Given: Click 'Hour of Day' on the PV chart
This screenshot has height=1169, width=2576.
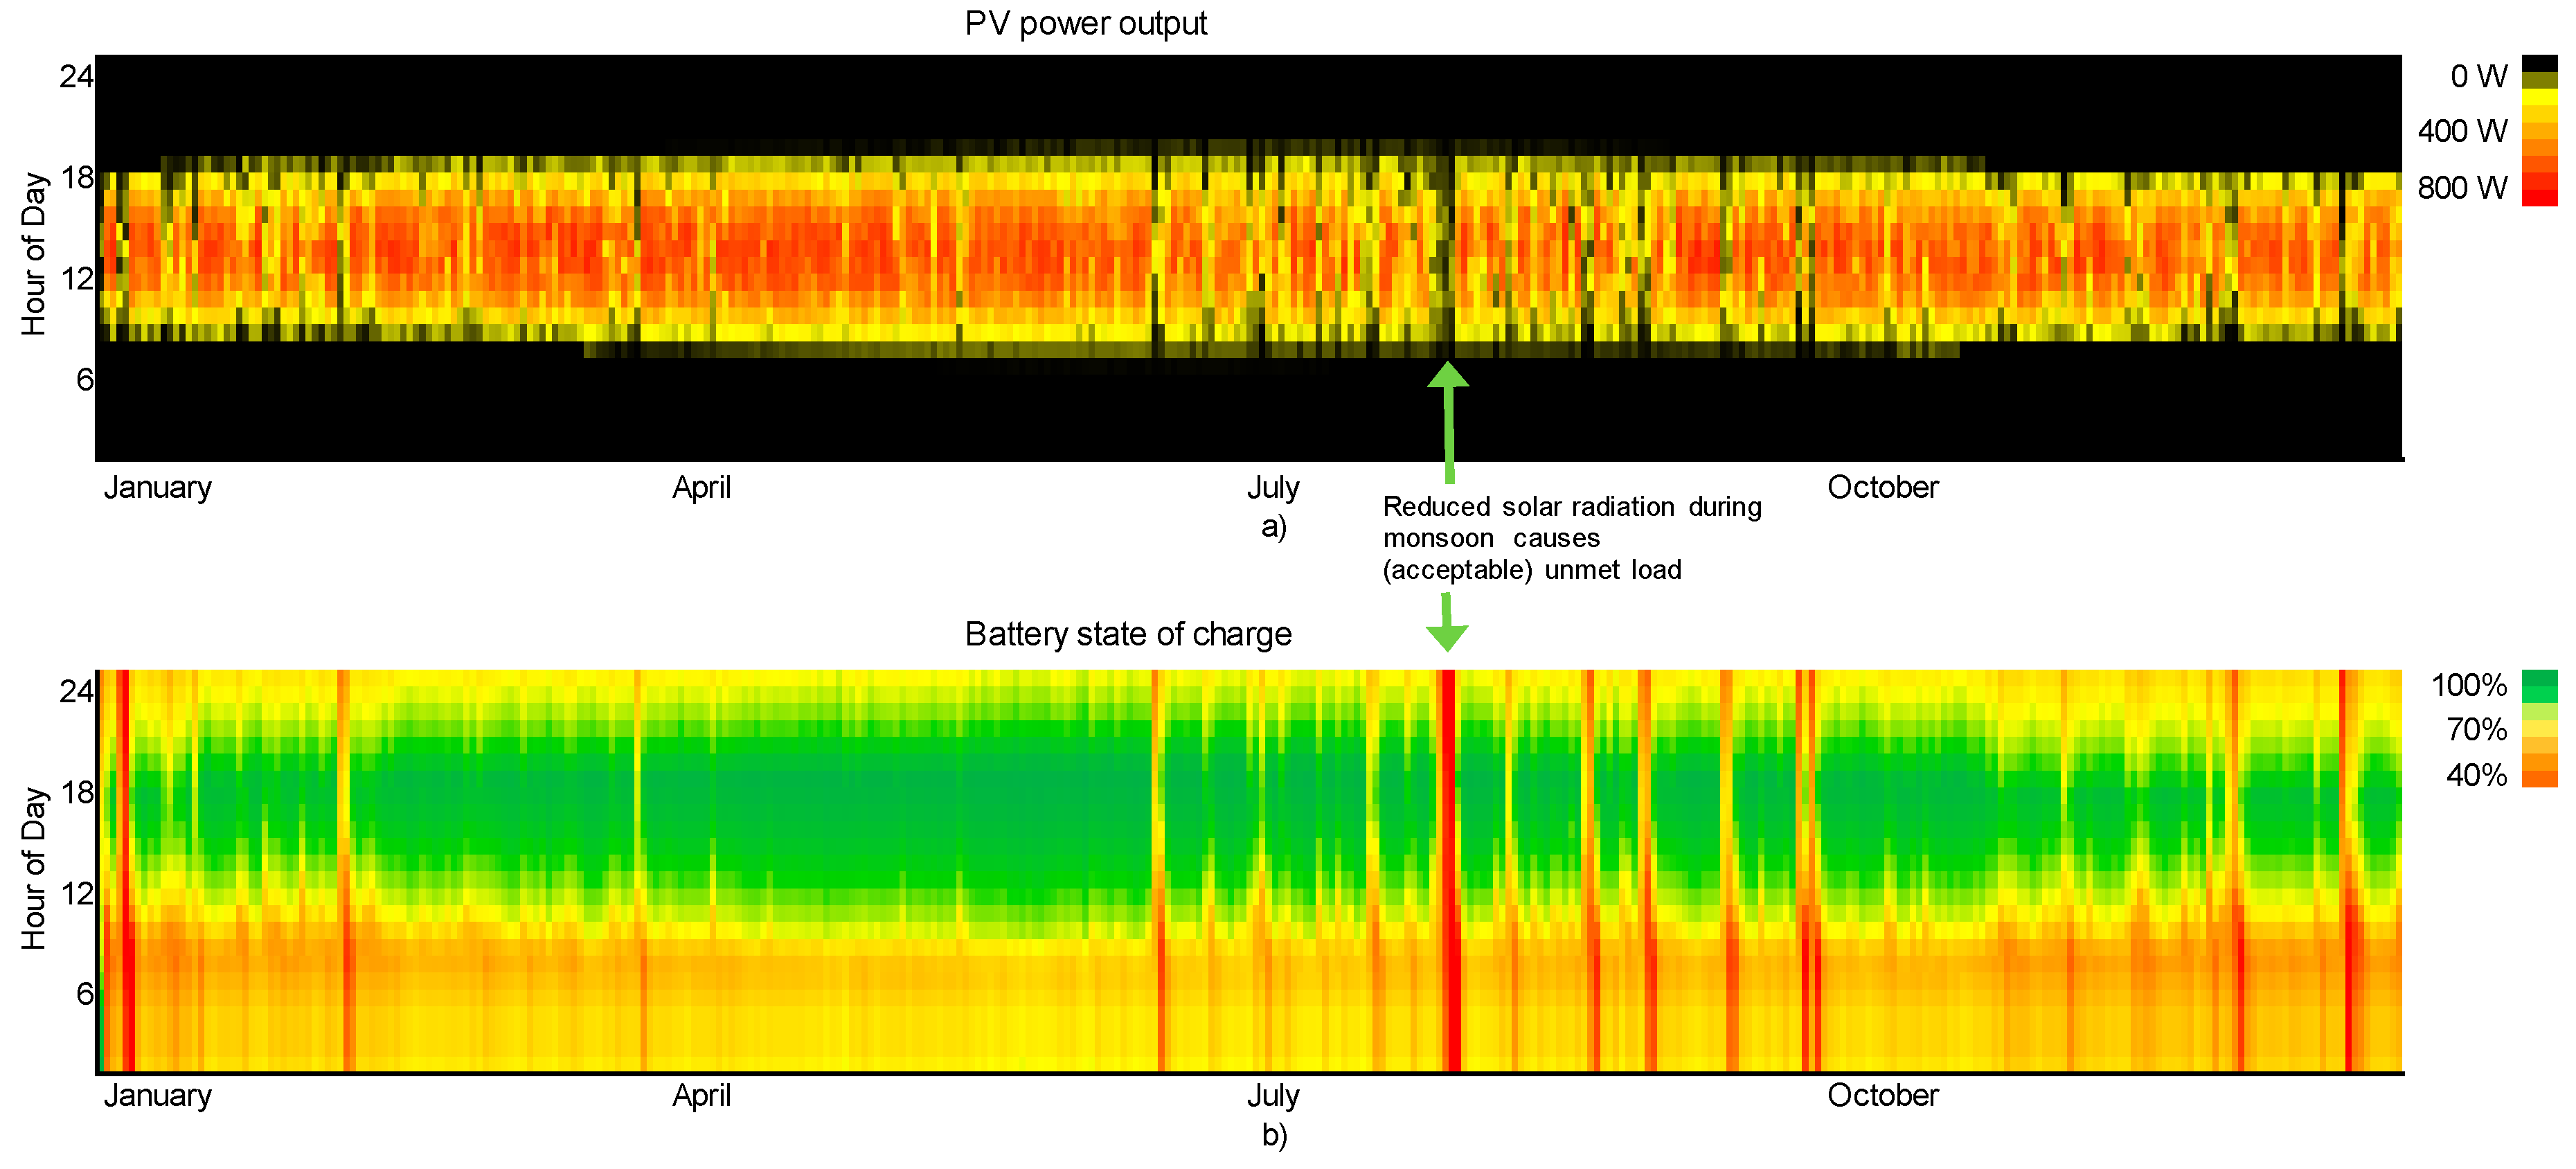Looking at the screenshot, I should [34, 254].
